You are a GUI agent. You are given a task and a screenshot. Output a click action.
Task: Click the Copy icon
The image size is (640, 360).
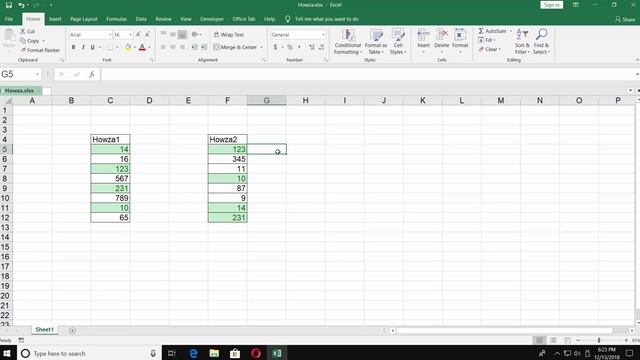[x=23, y=41]
